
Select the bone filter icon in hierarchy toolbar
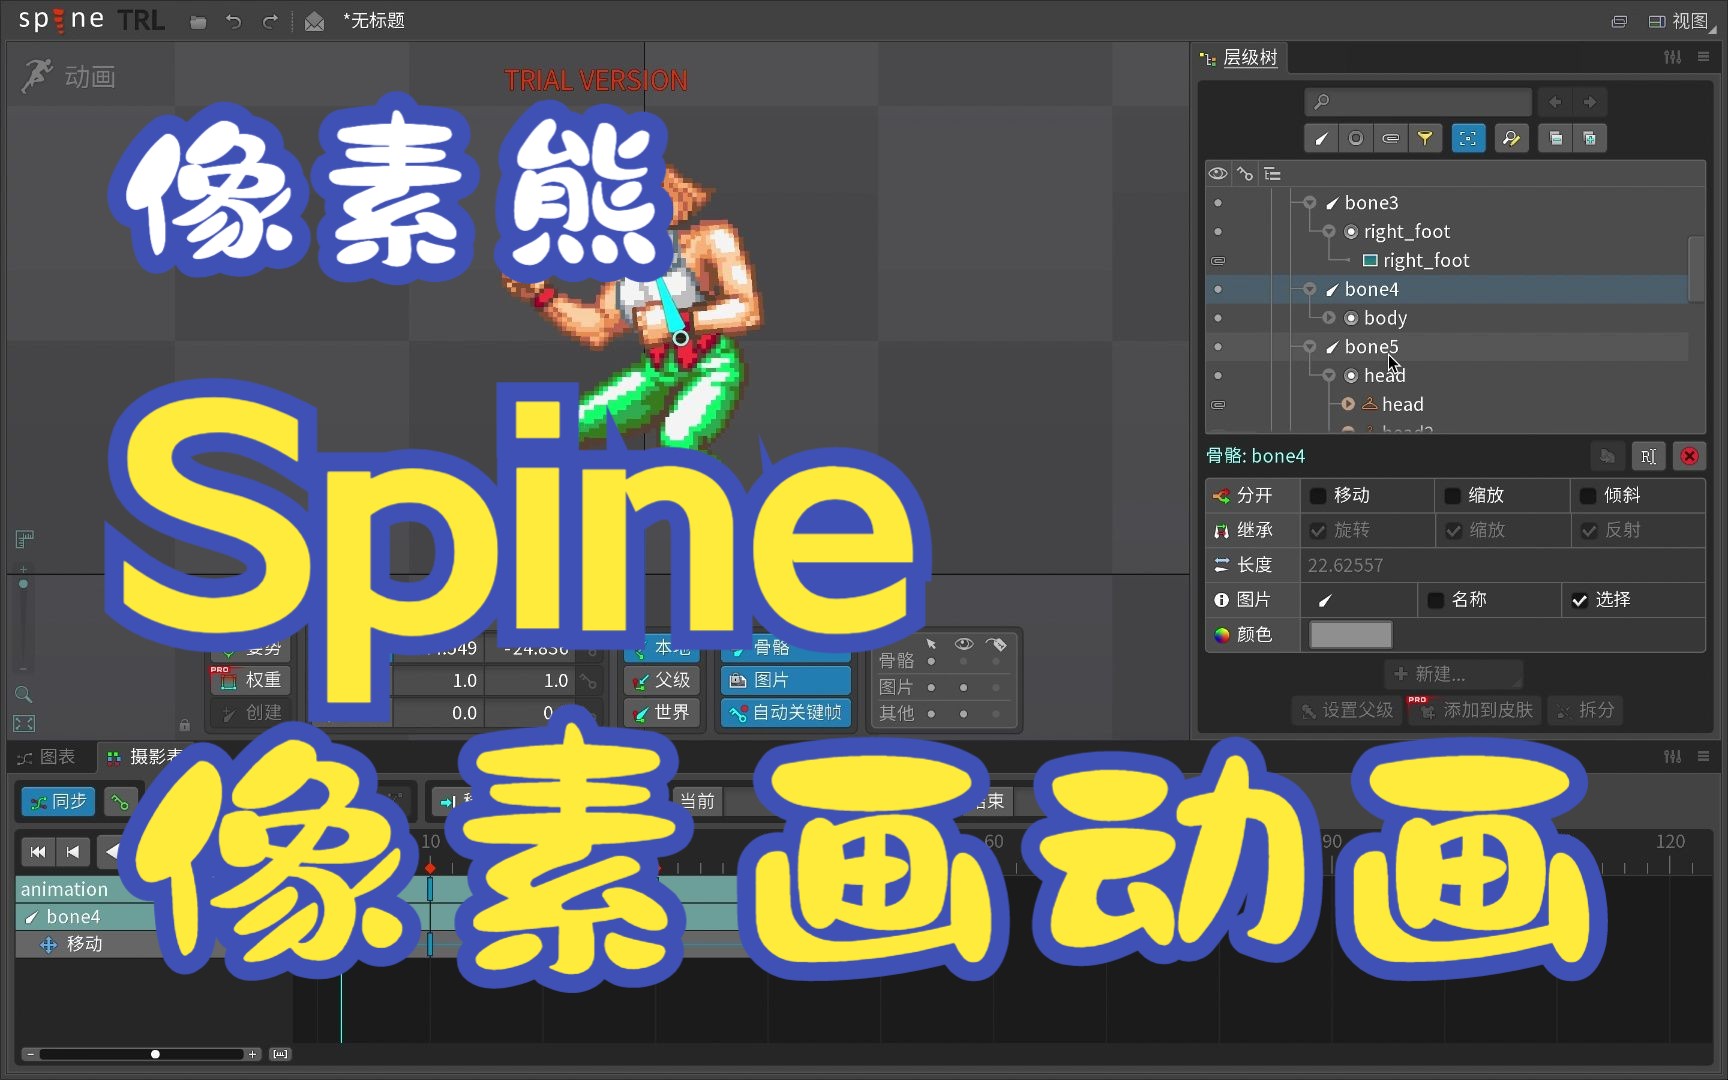click(1320, 138)
